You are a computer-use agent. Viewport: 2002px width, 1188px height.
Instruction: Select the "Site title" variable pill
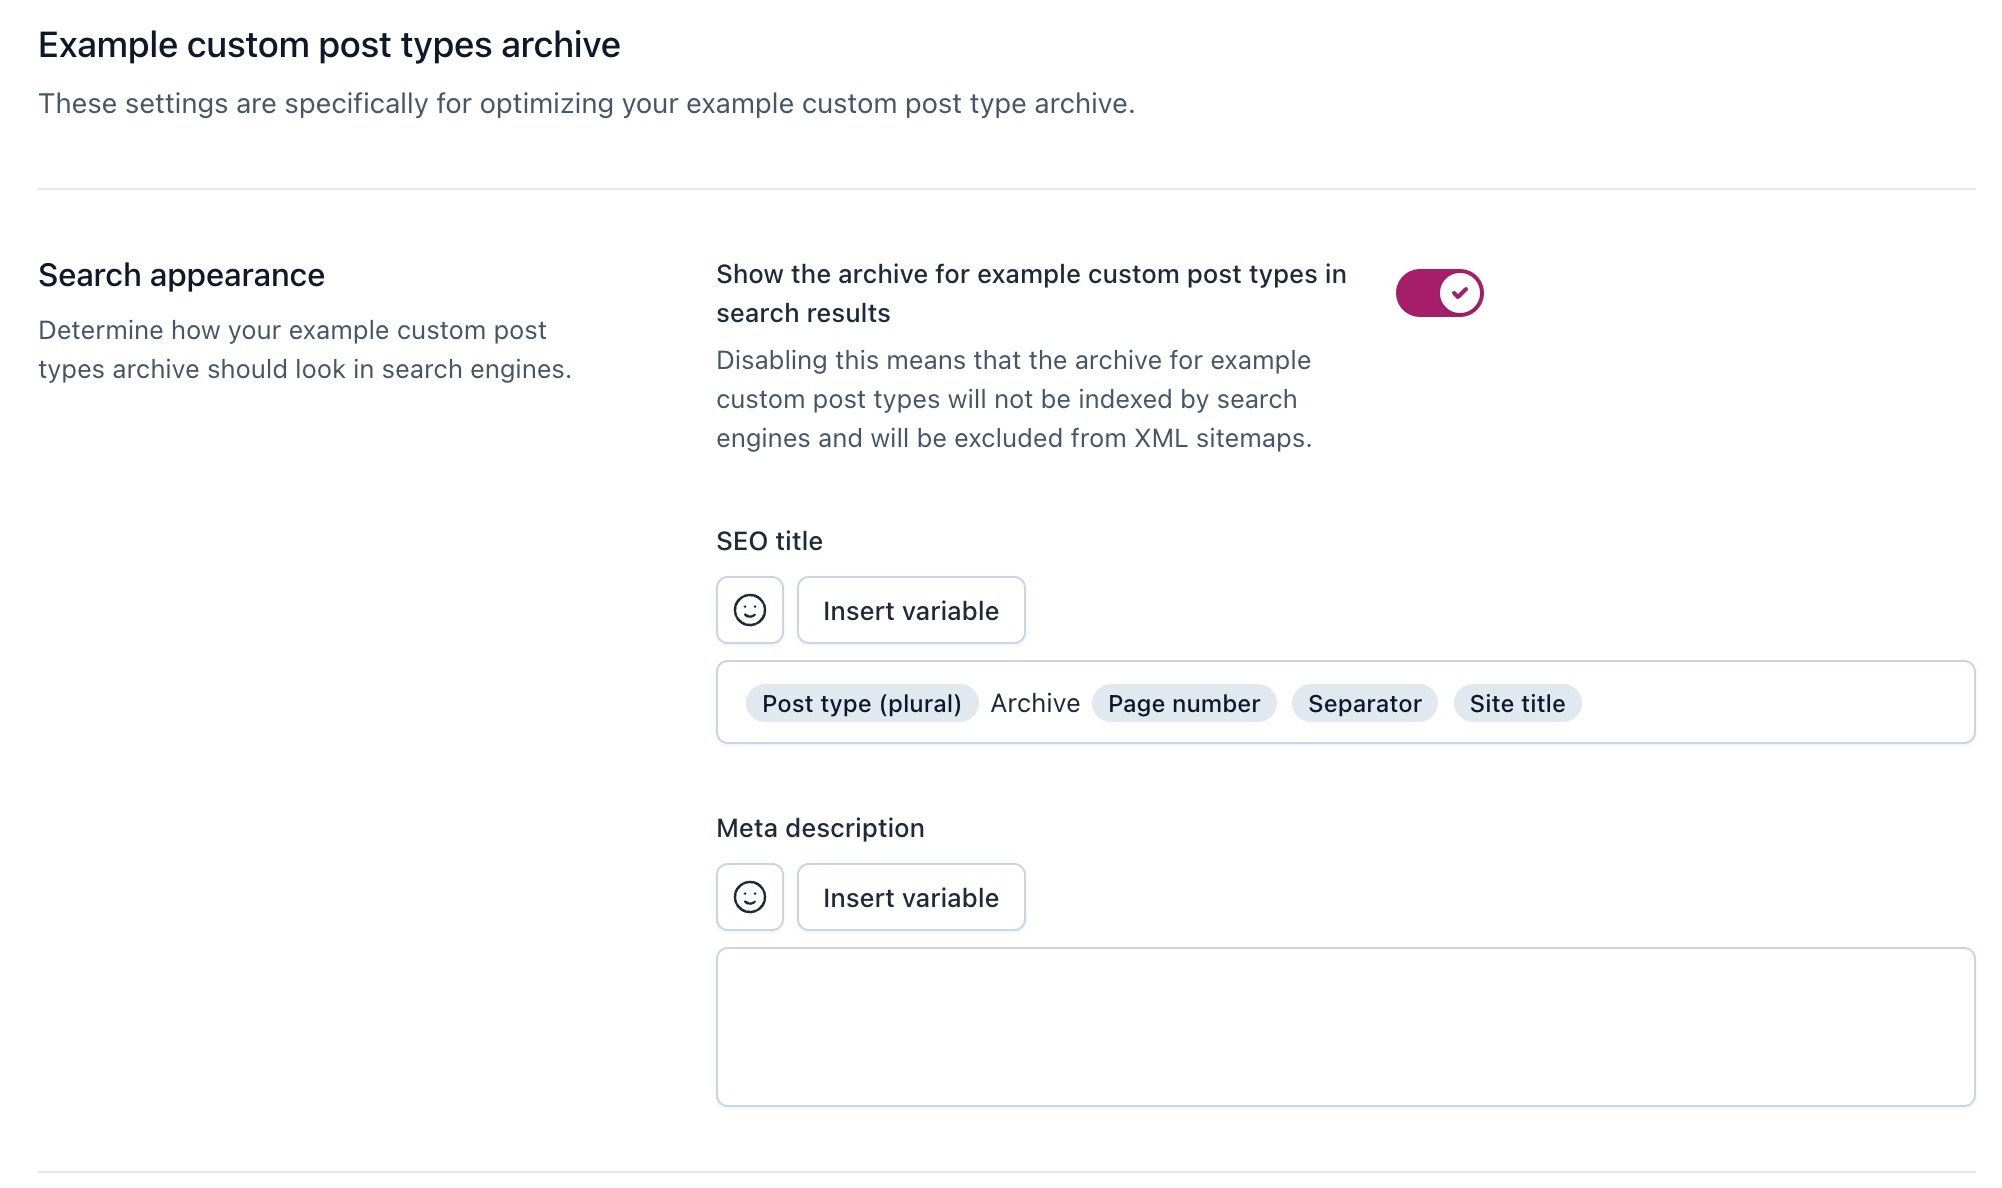click(x=1517, y=703)
